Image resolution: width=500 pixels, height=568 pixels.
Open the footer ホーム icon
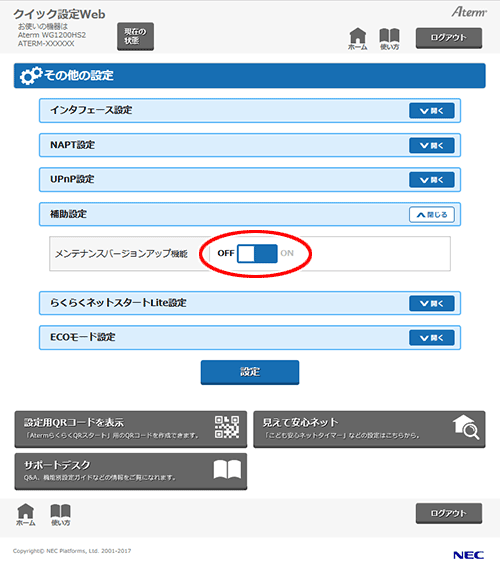click(26, 514)
